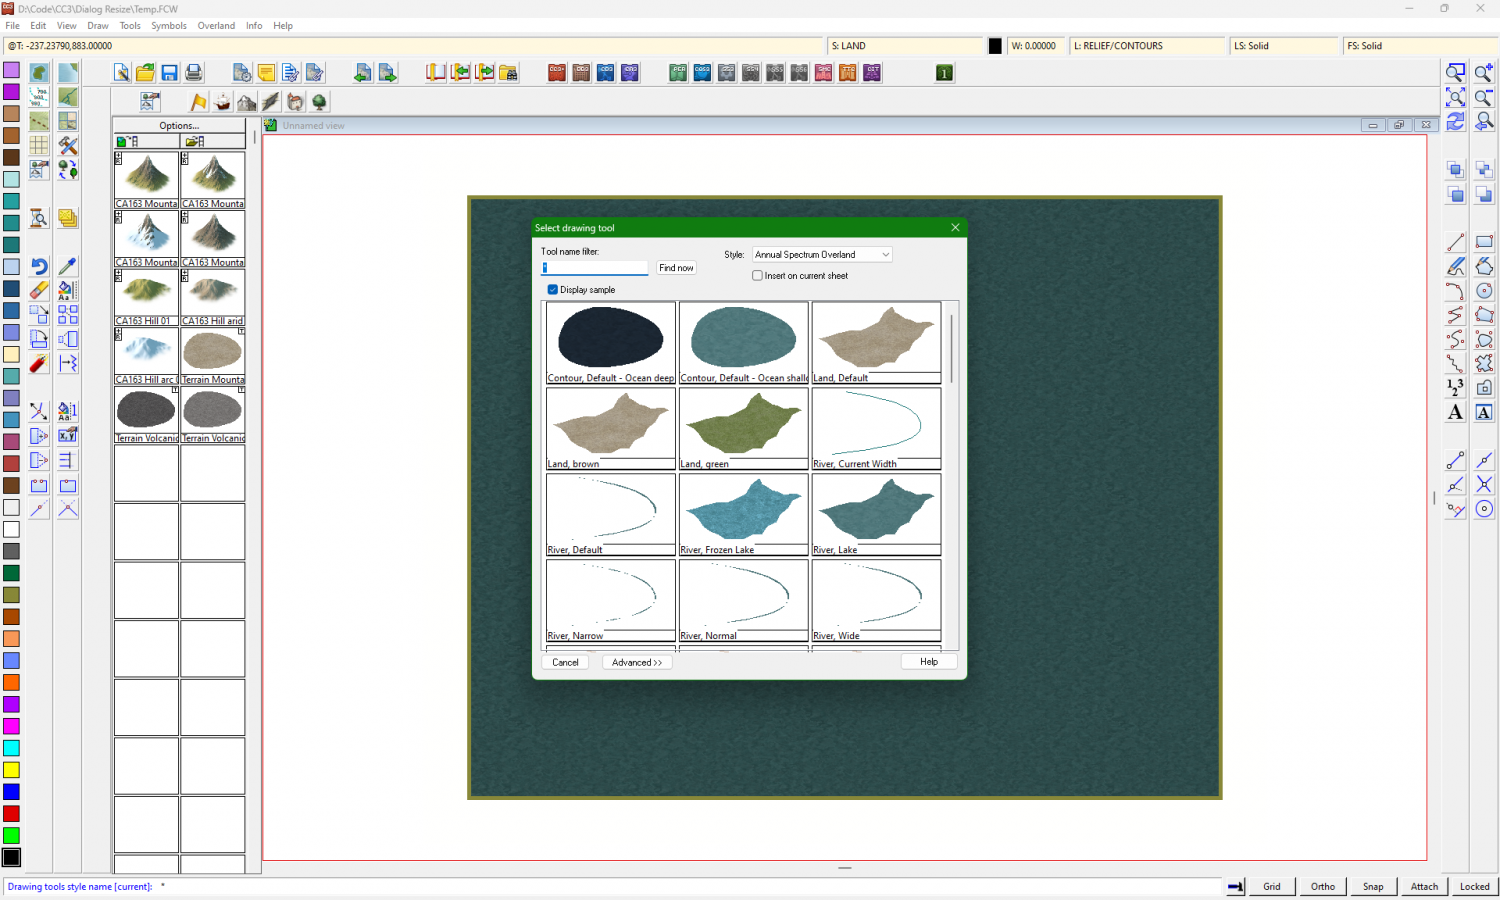
Task: Toggle the Snap button
Action: pos(1374,886)
